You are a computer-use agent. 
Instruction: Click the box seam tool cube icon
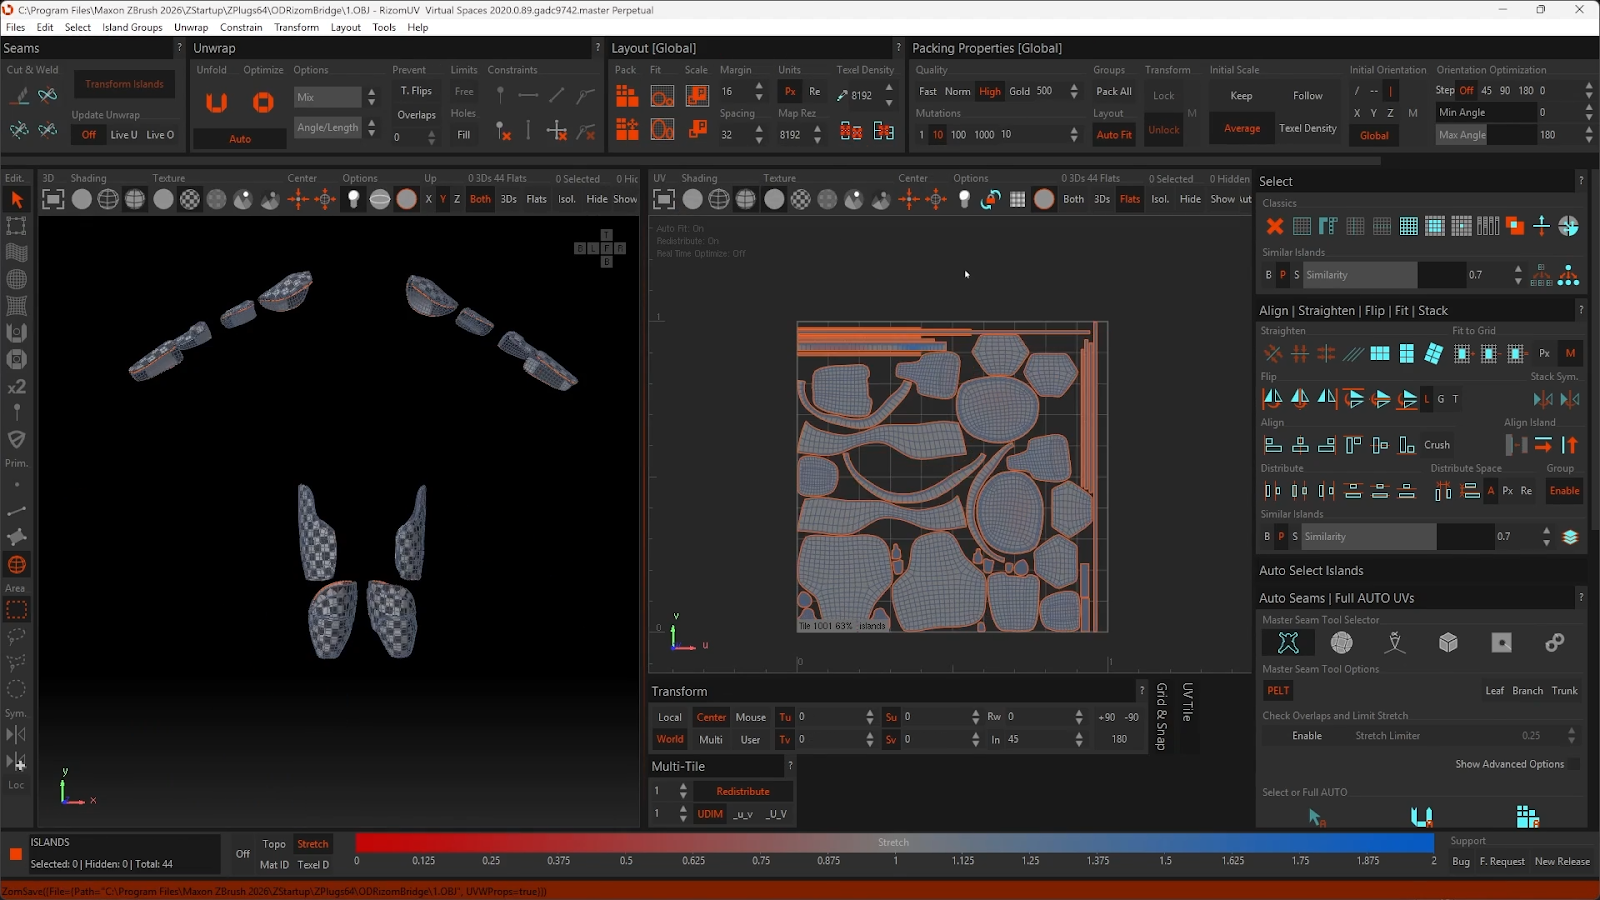pyautogui.click(x=1448, y=643)
